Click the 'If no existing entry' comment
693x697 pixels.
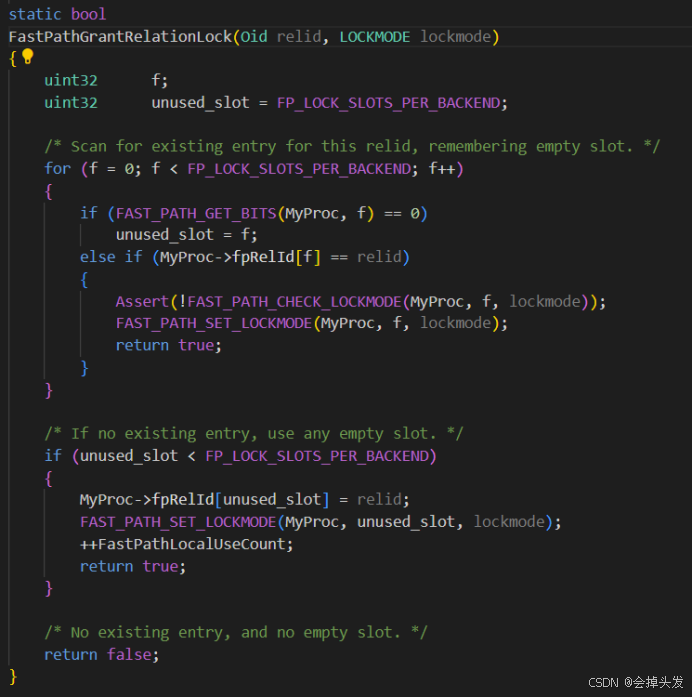(x=254, y=433)
